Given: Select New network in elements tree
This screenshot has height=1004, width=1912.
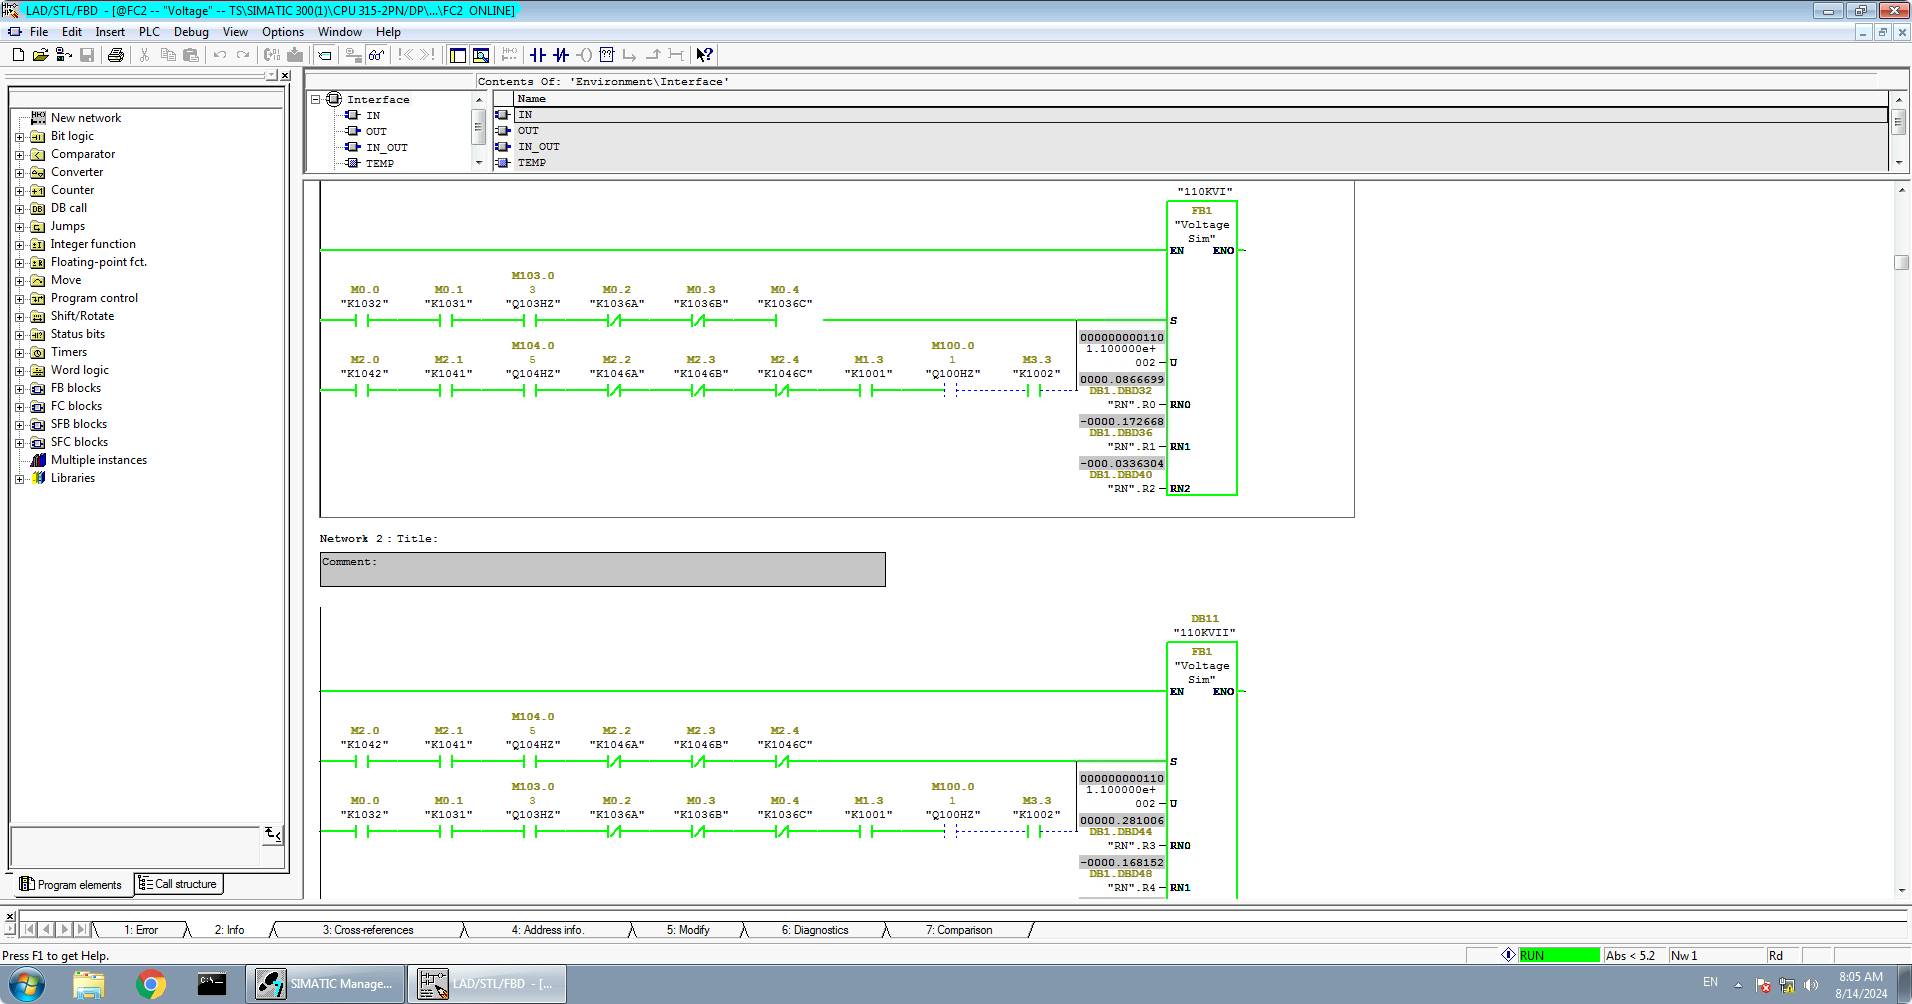Looking at the screenshot, I should coord(85,118).
